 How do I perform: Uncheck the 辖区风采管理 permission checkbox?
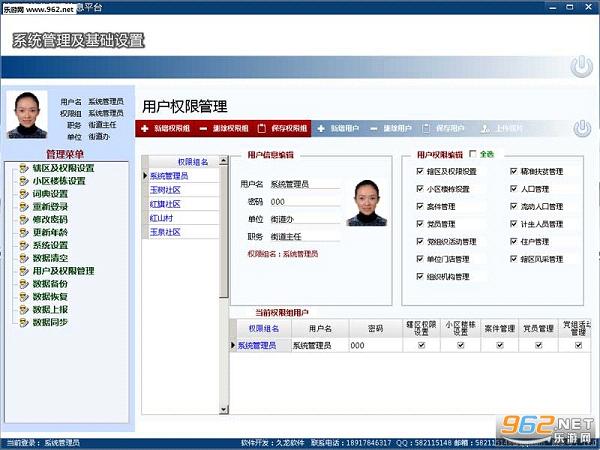[514, 259]
